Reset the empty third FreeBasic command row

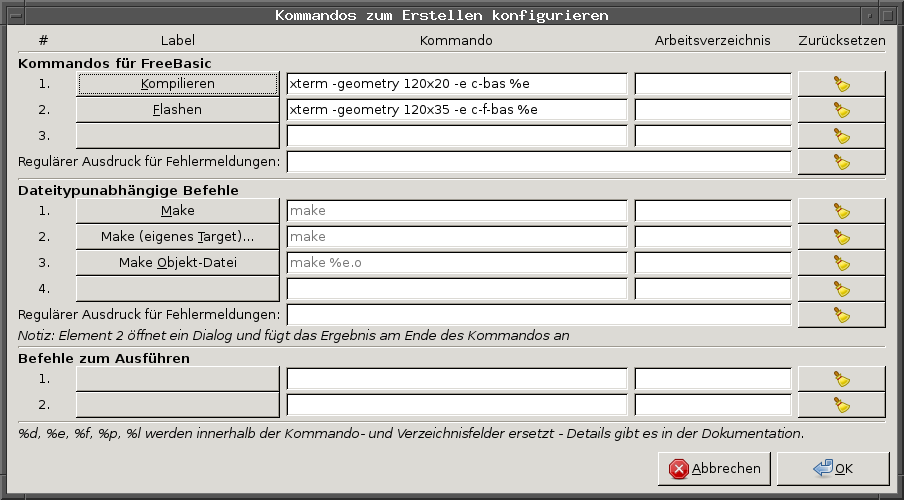tap(841, 136)
